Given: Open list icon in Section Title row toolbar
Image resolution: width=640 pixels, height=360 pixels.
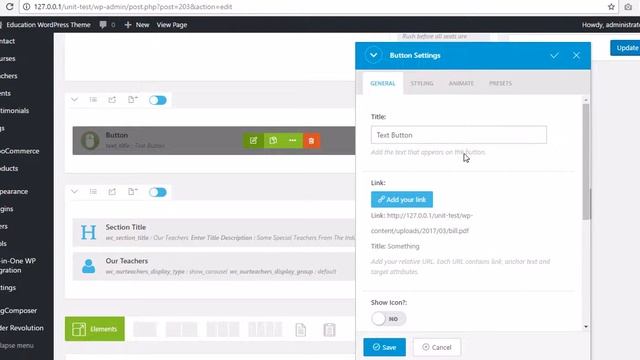Looking at the screenshot, I should (x=93, y=191).
